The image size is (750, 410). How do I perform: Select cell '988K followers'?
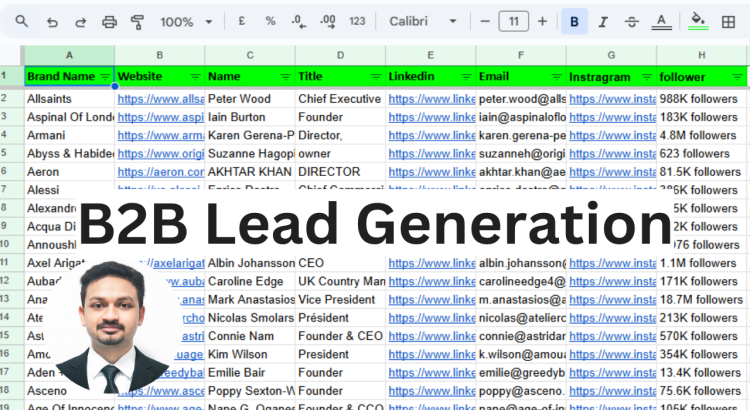(x=701, y=99)
